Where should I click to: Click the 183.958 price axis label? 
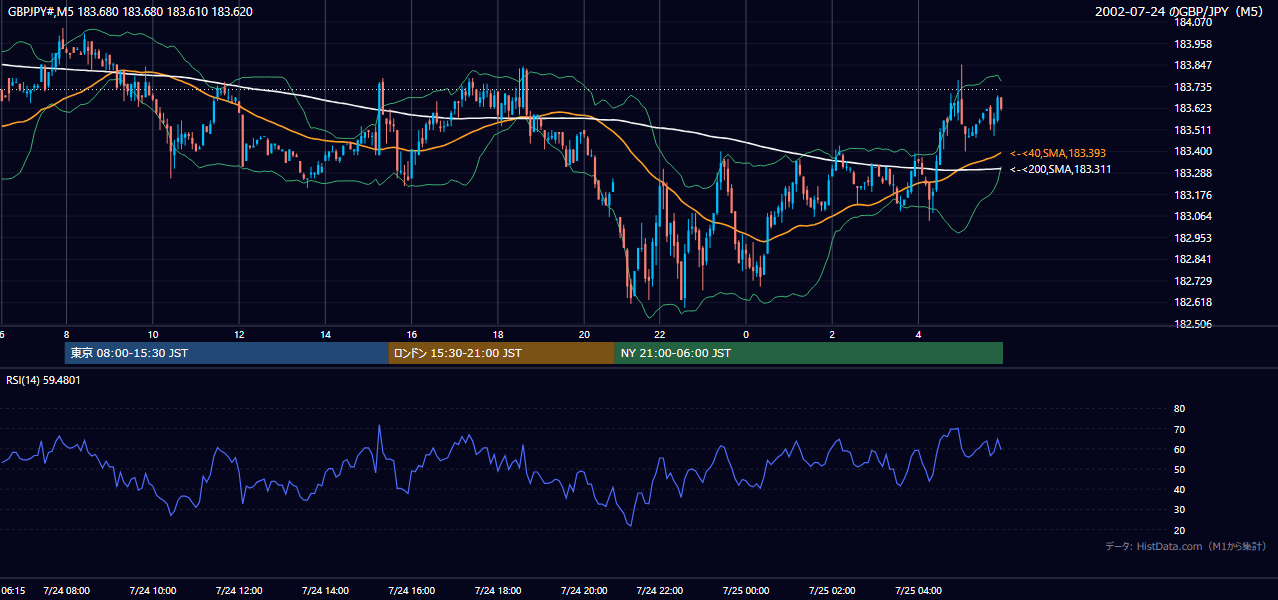[1192, 44]
